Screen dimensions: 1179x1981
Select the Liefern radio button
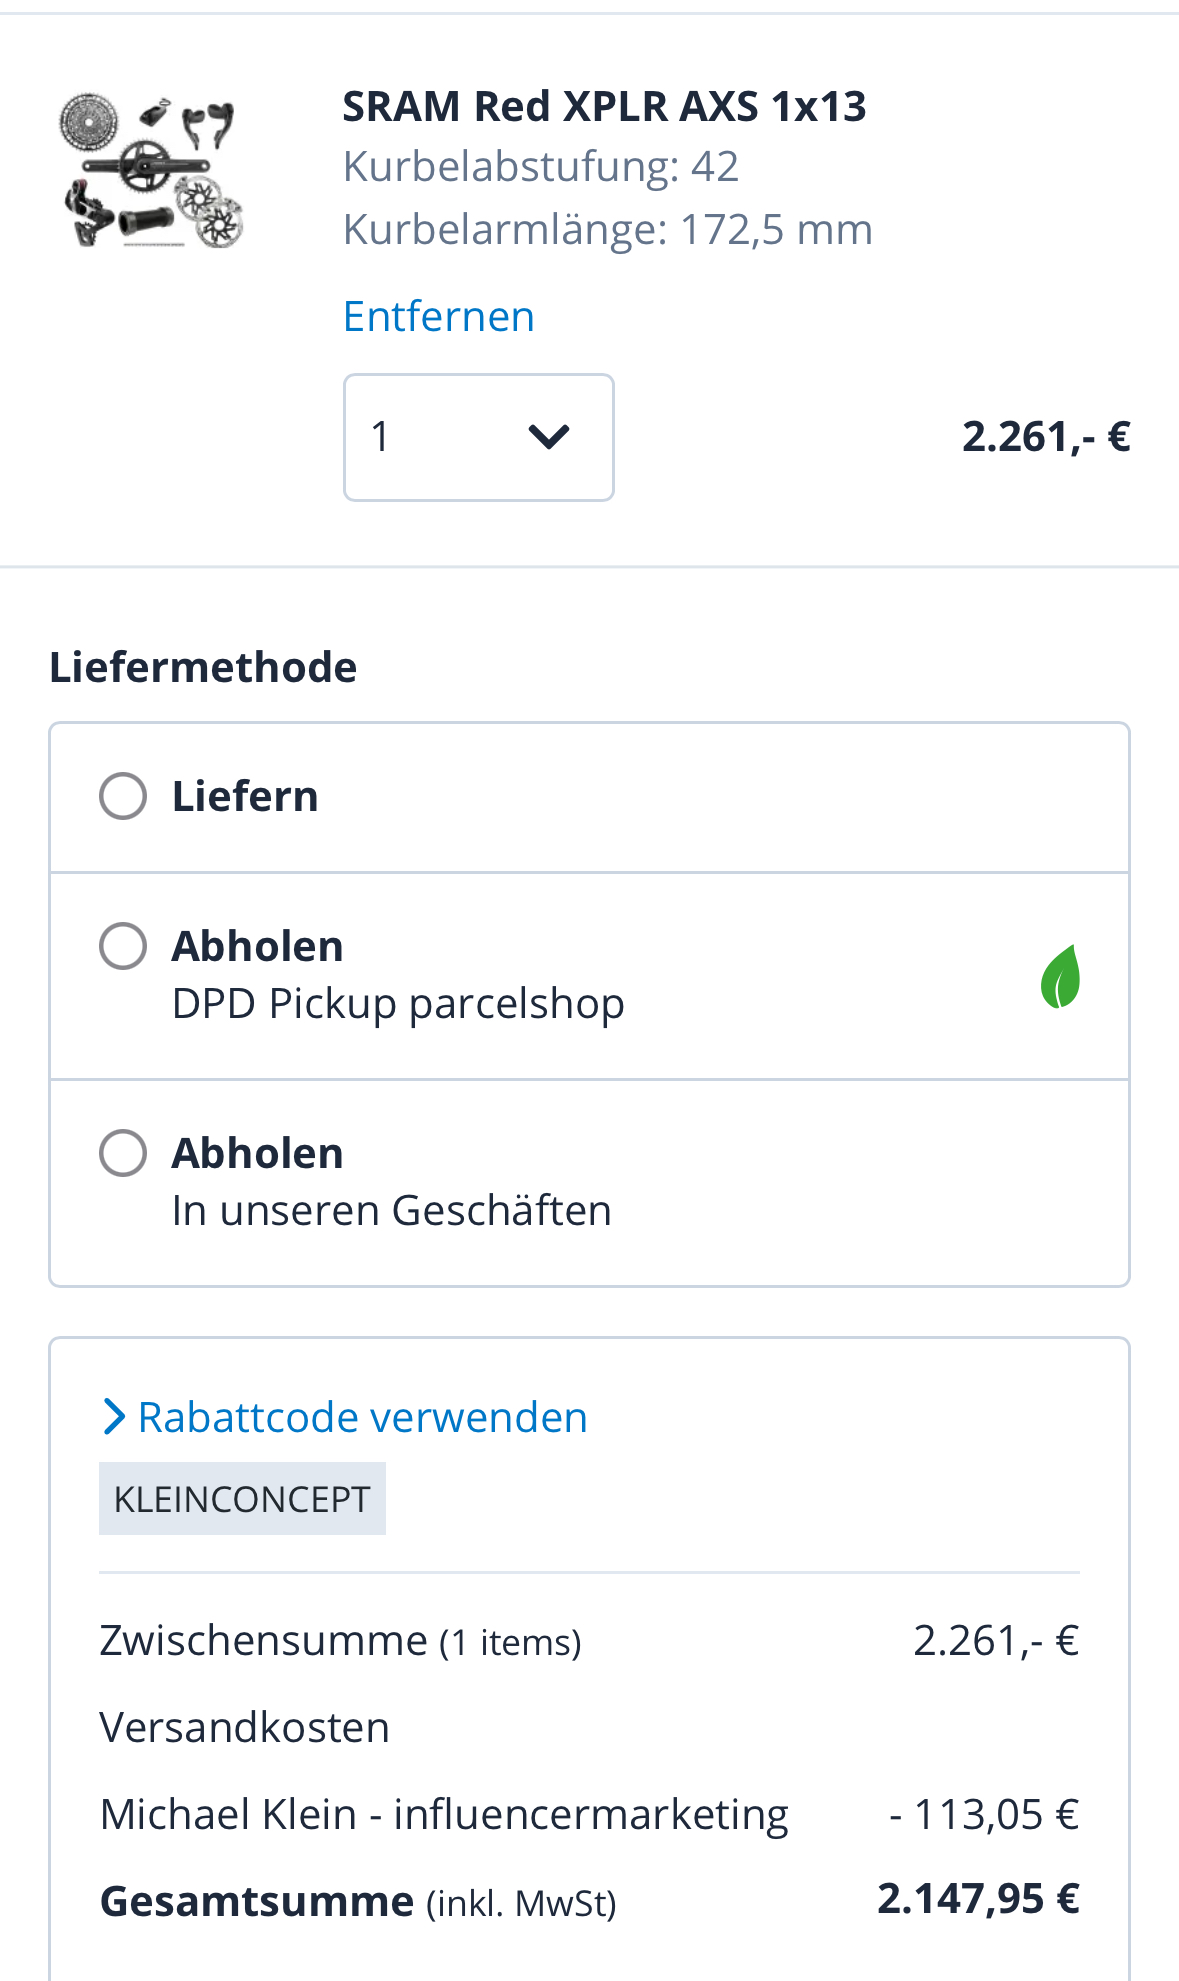pyautogui.click(x=123, y=797)
